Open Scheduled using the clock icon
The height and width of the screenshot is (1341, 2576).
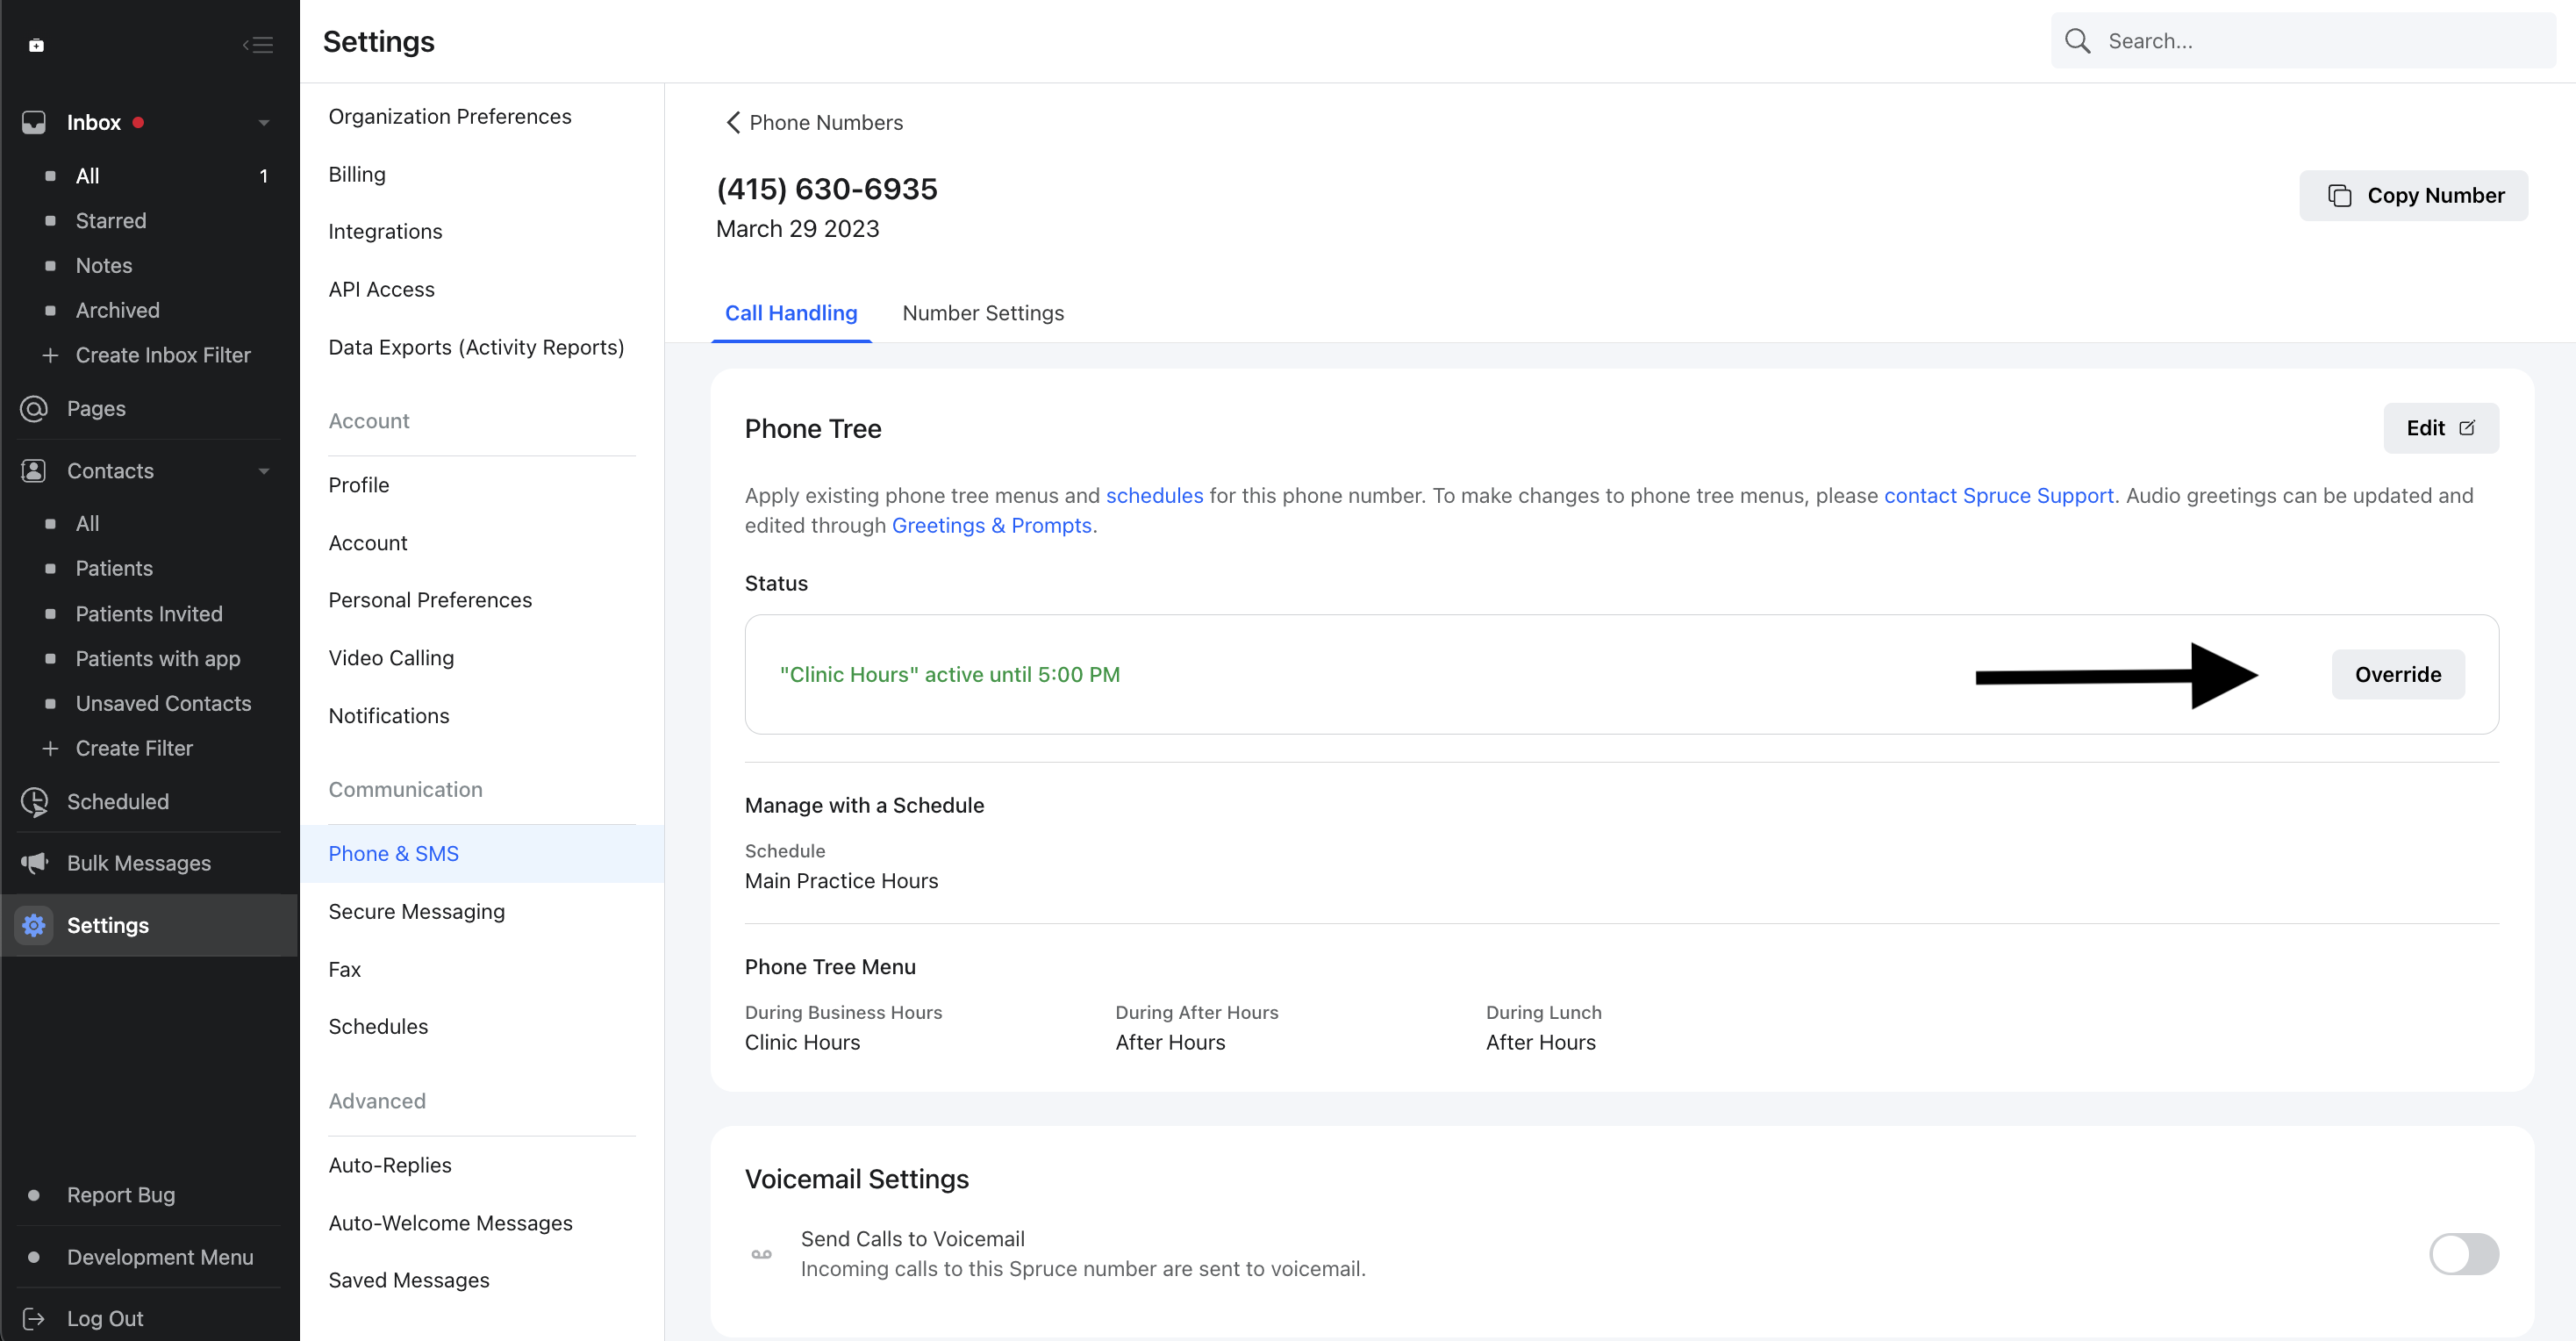pyautogui.click(x=33, y=801)
